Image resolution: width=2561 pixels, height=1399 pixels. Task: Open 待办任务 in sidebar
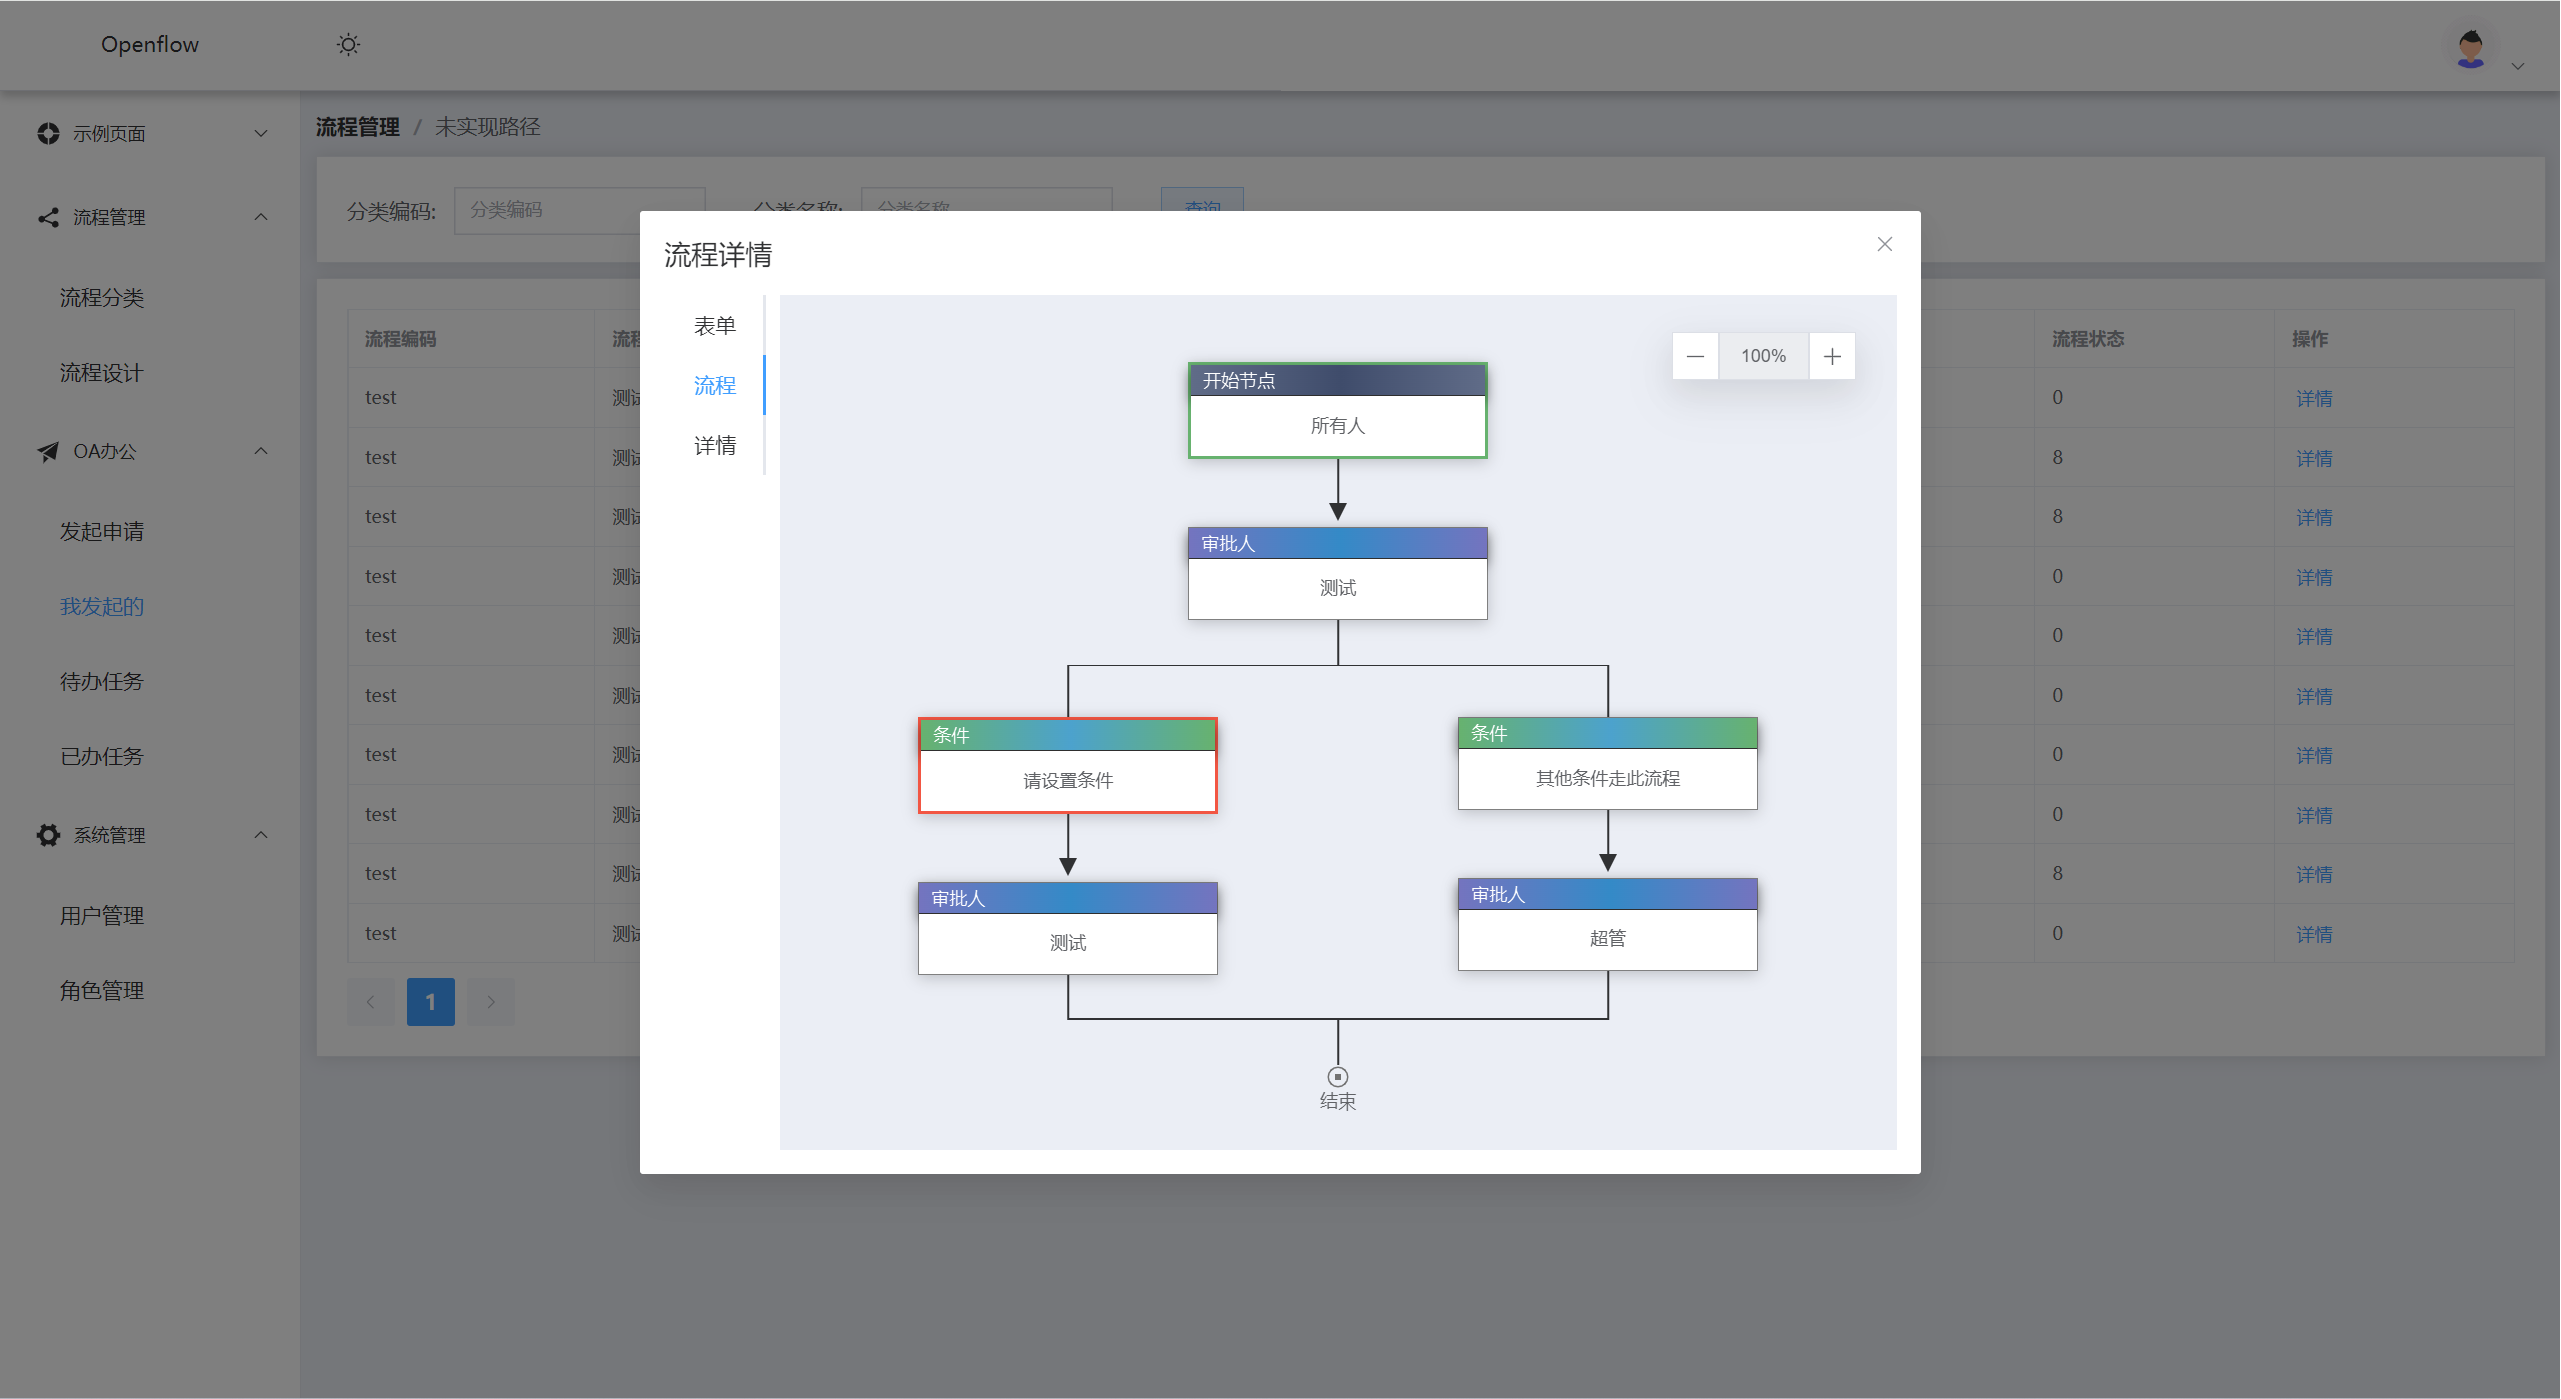[x=102, y=682]
